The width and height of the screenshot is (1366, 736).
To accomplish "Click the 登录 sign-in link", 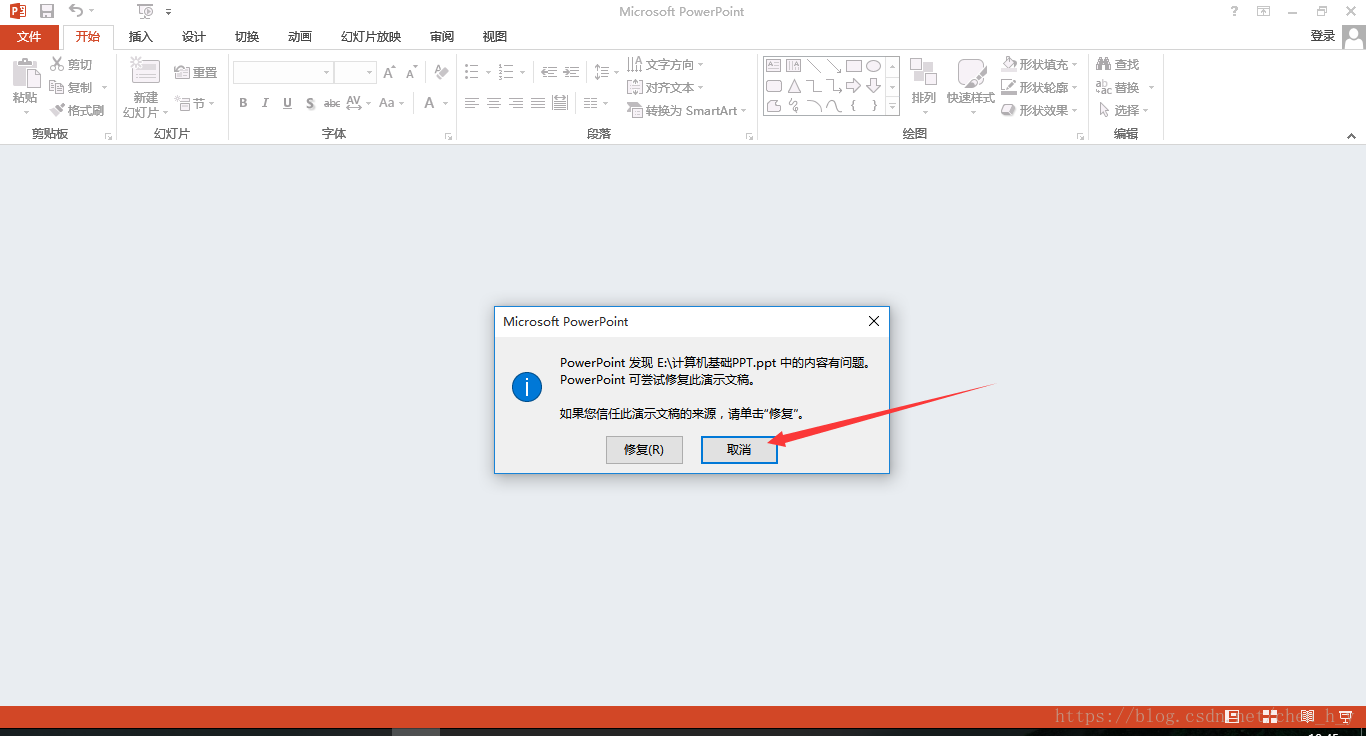I will pos(1323,36).
